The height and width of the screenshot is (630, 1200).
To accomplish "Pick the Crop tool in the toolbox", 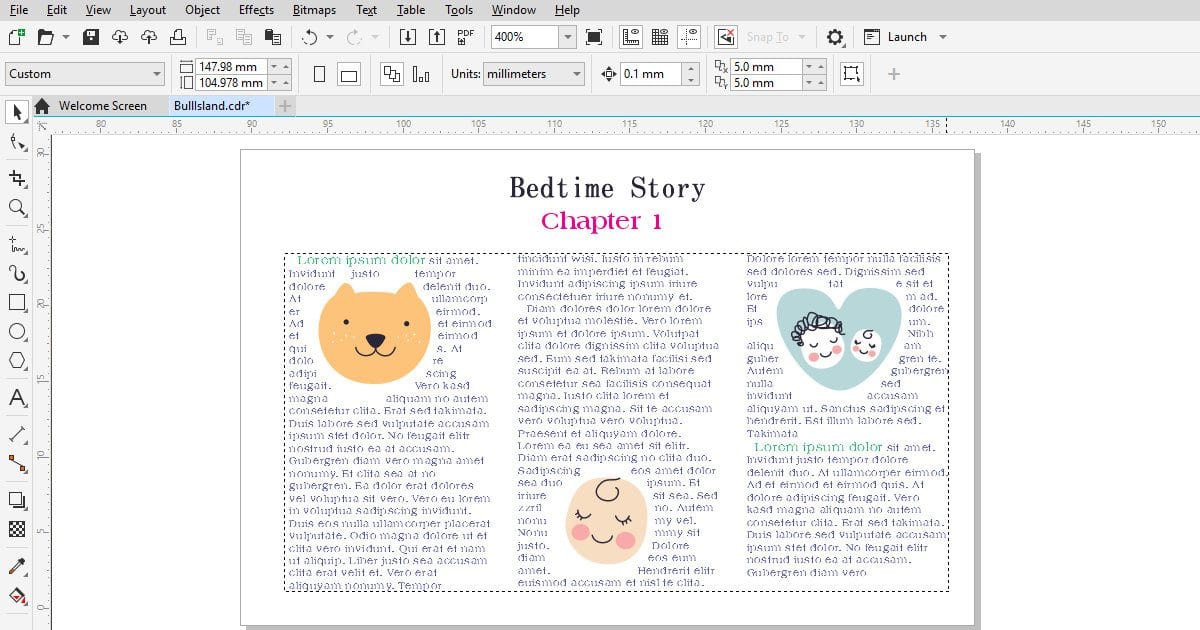I will [x=17, y=178].
